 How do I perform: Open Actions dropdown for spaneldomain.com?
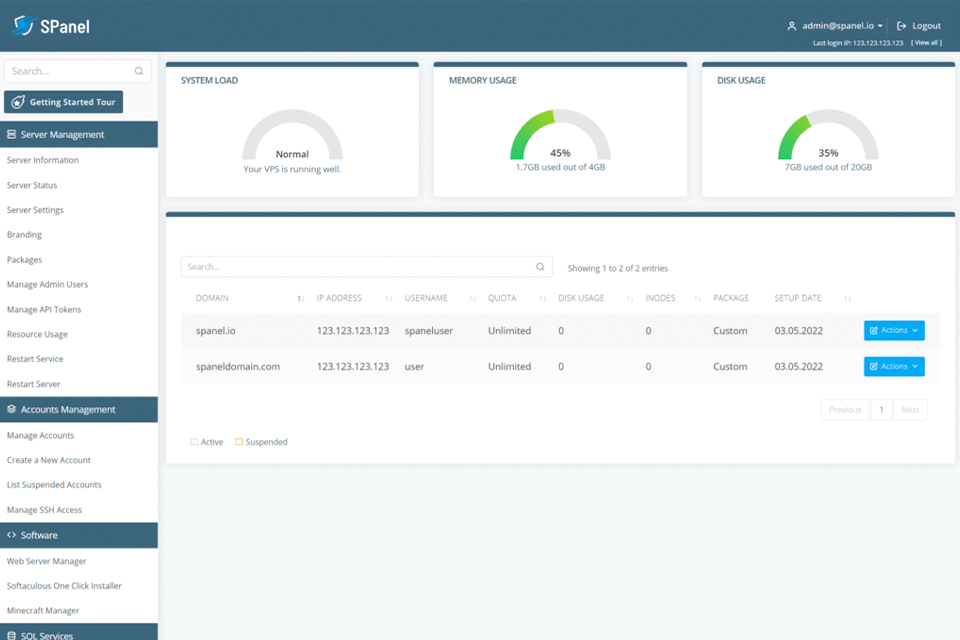(x=894, y=366)
